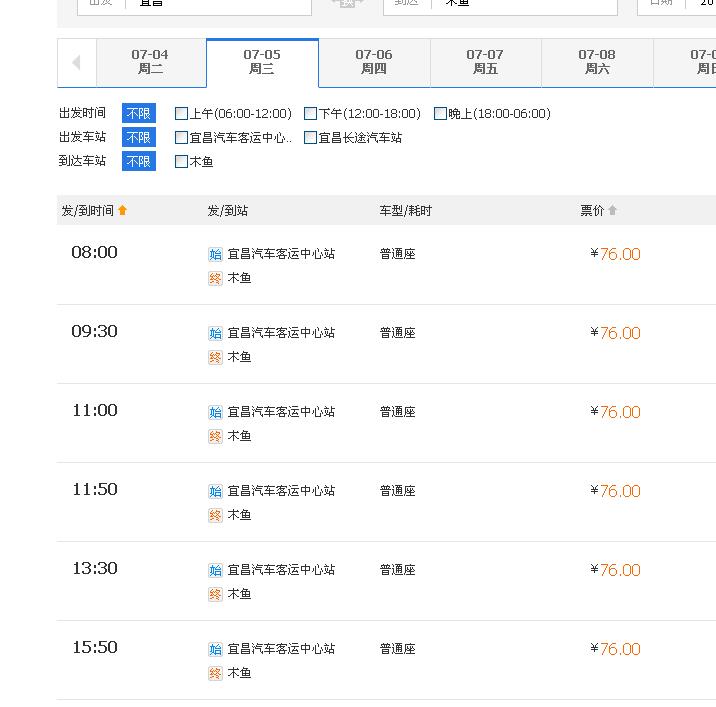Click 普通座 seat type in 11:50 row
The width and height of the screenshot is (716, 707).
[398, 491]
